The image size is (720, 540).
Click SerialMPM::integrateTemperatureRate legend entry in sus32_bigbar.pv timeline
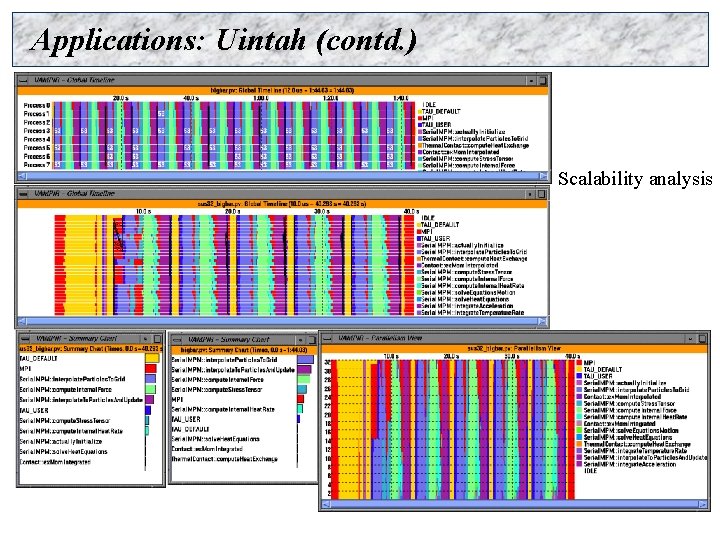pyautogui.click(x=472, y=313)
